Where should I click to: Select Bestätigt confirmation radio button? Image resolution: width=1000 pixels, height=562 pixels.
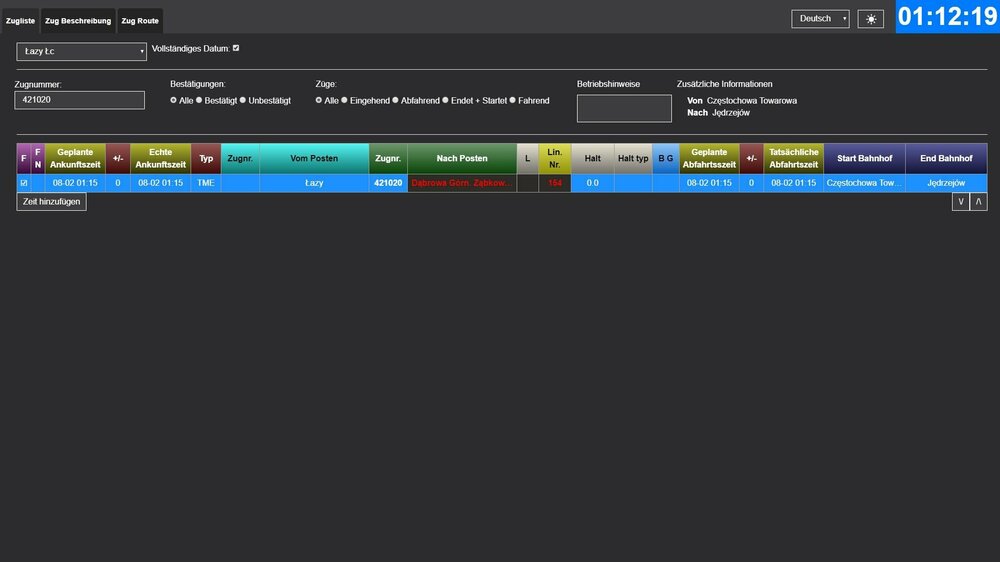tap(200, 101)
